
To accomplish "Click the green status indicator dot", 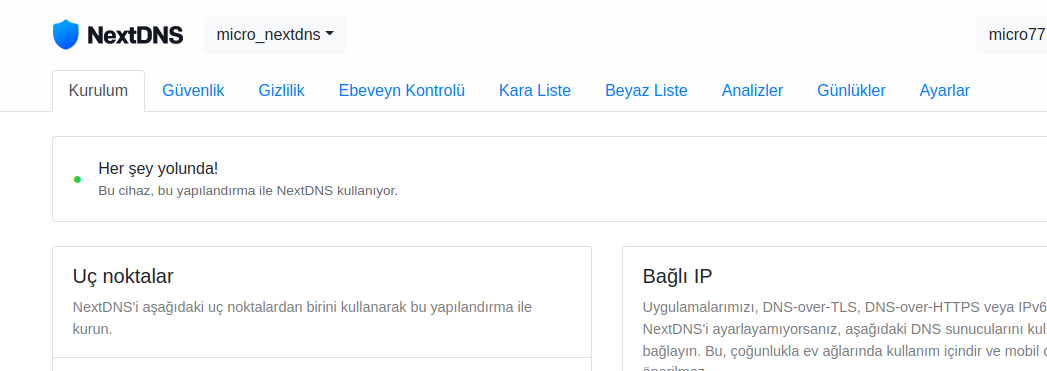I will (77, 179).
